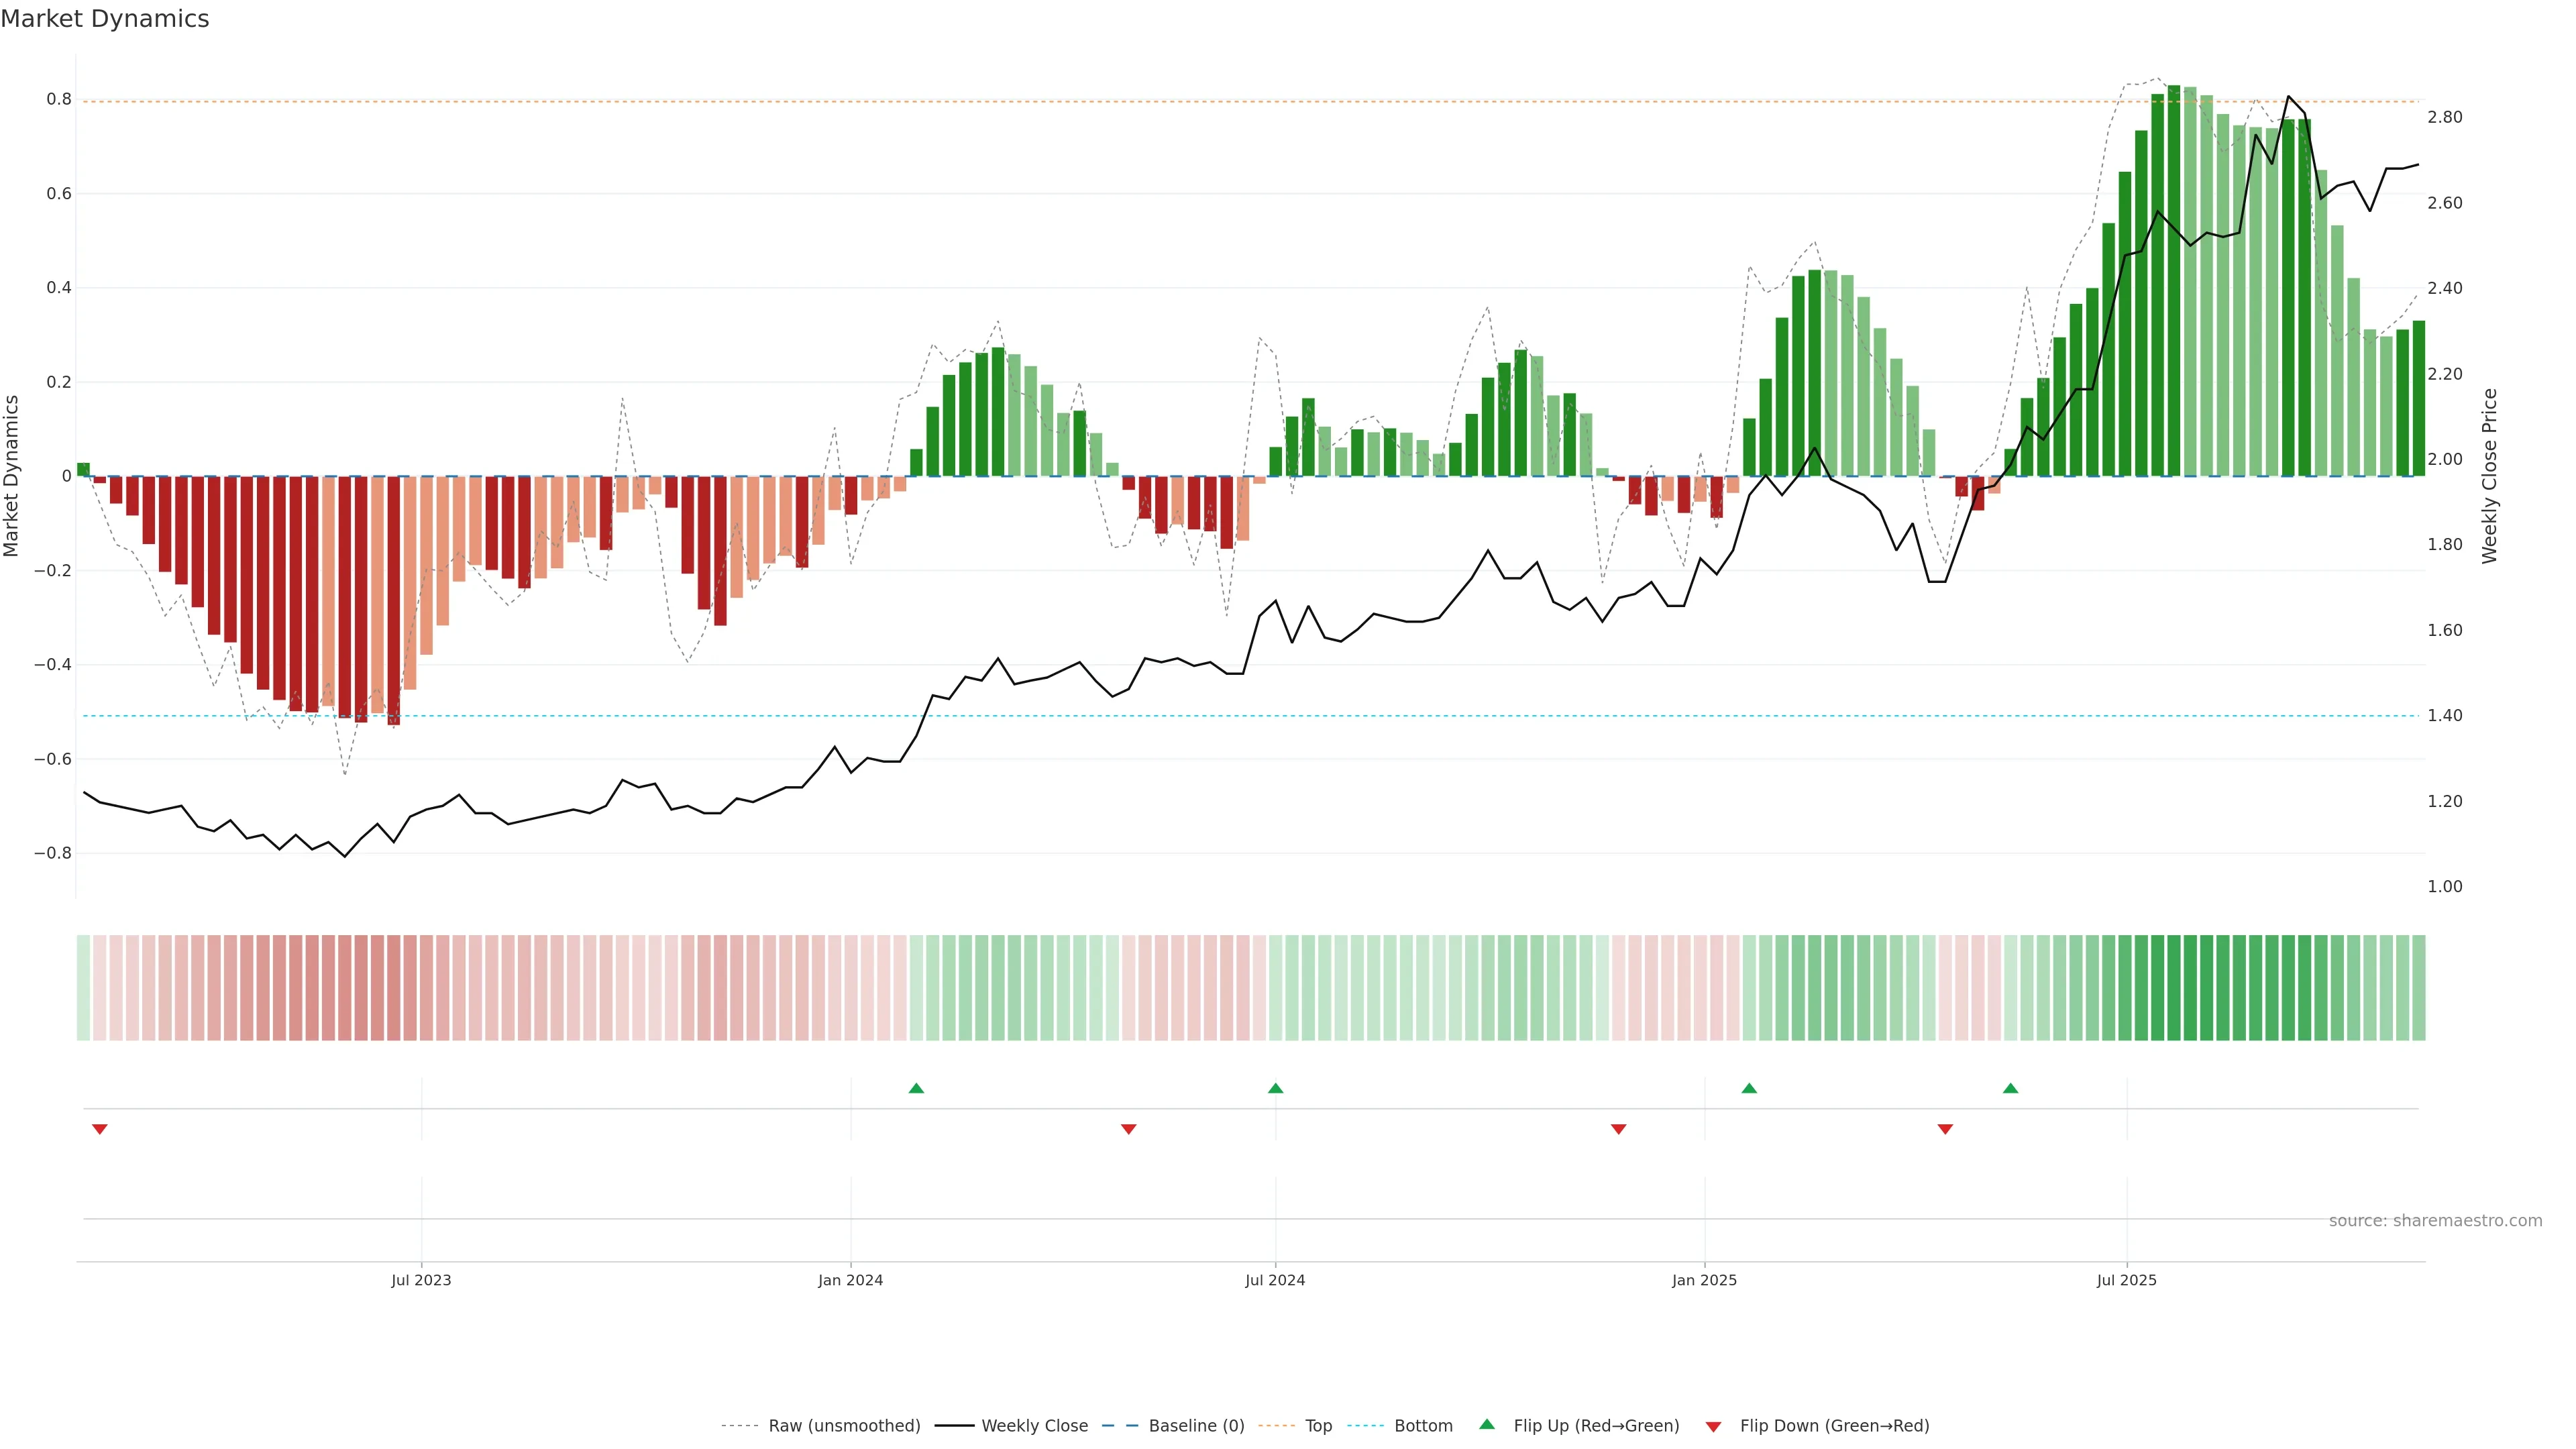Click red flip-down marker between Jan and Jul 2024

coord(1129,1129)
